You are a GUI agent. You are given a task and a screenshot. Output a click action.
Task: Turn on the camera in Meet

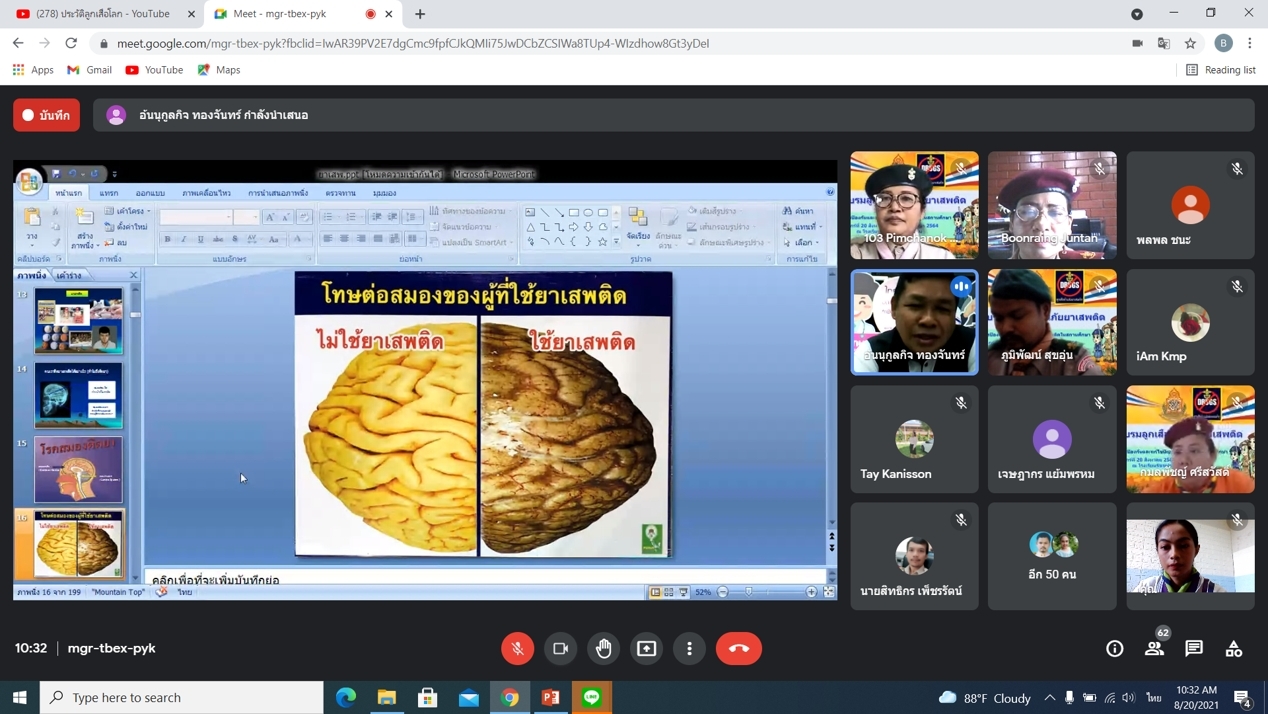pos(560,648)
